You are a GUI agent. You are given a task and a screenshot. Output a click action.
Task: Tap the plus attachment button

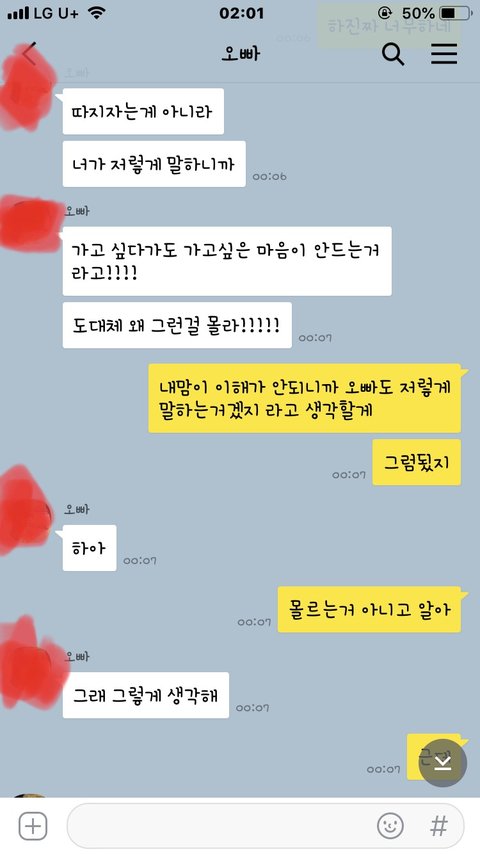(x=33, y=826)
